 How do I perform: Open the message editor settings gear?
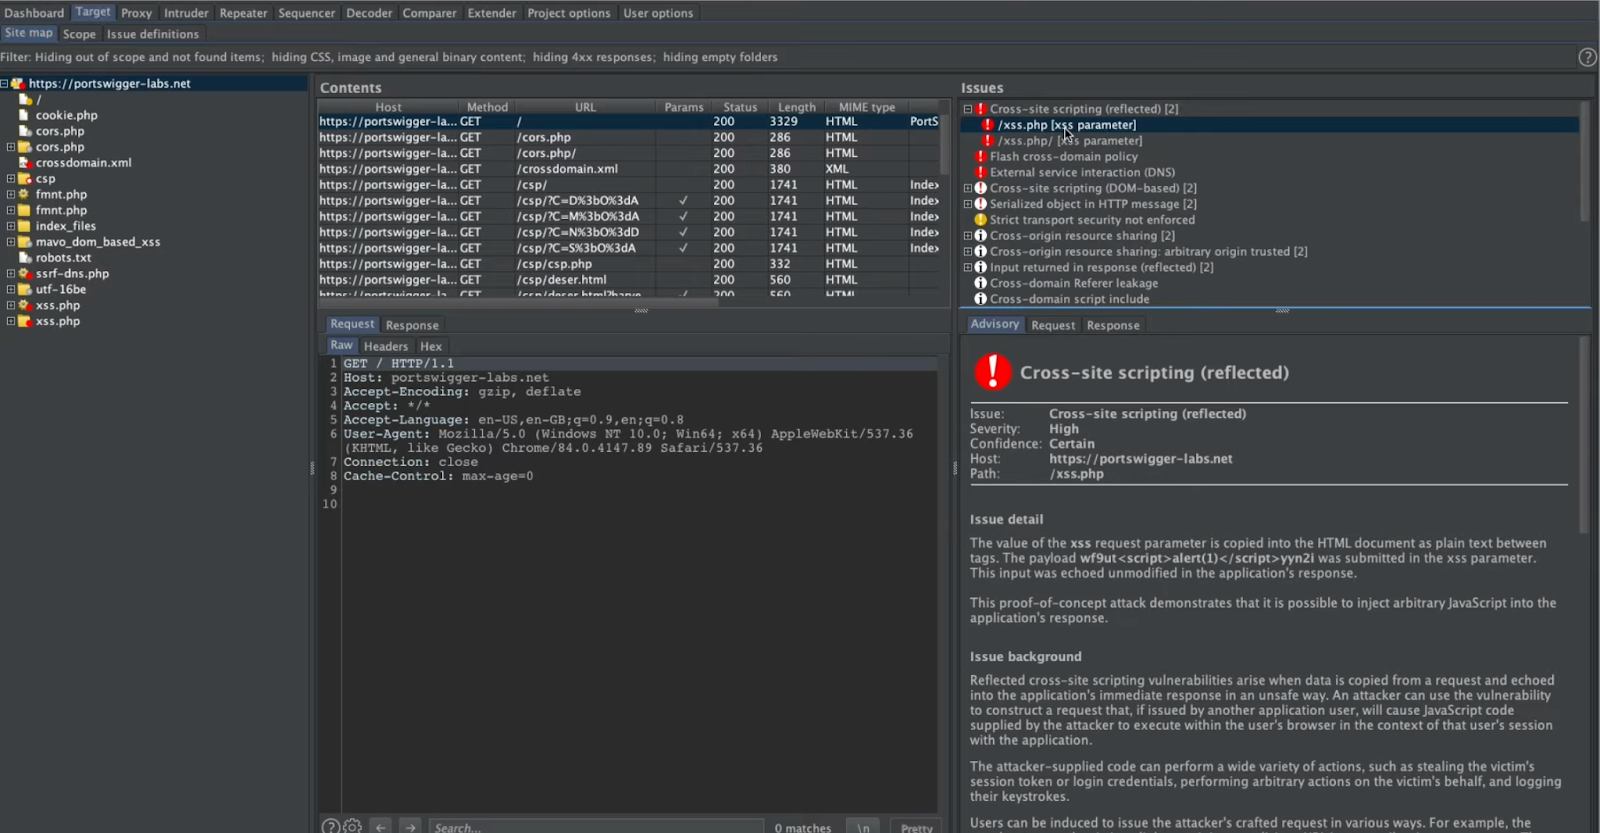coord(353,826)
